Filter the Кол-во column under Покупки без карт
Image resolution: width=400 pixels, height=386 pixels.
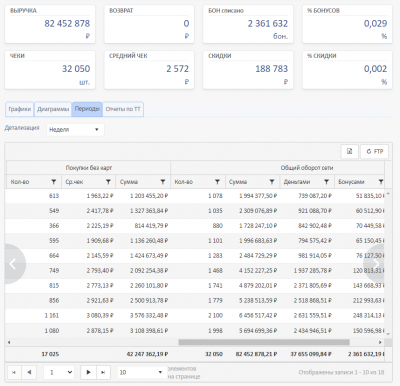tap(53, 182)
